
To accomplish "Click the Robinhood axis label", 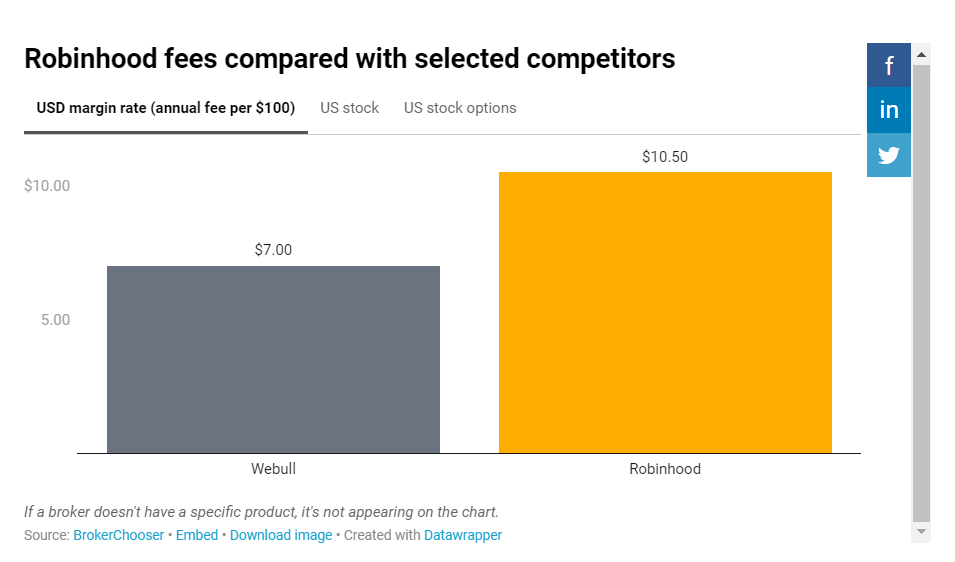I will coord(665,469).
